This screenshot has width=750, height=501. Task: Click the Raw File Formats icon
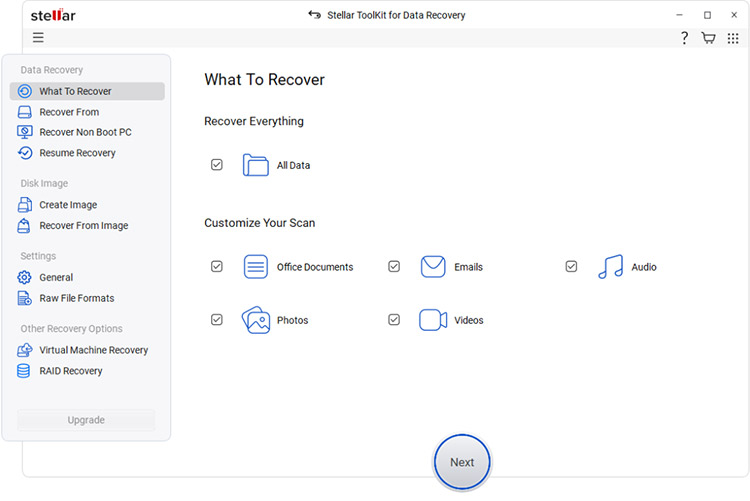click(25, 298)
